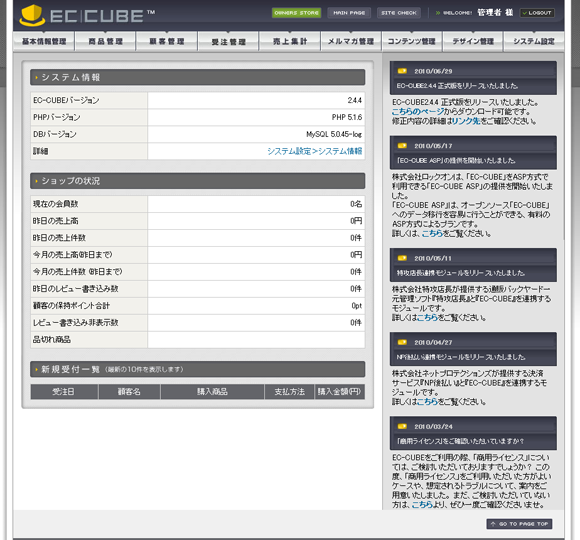Click こちら link in EC-CUBE ASP news
The width and height of the screenshot is (580, 540).
432,233
